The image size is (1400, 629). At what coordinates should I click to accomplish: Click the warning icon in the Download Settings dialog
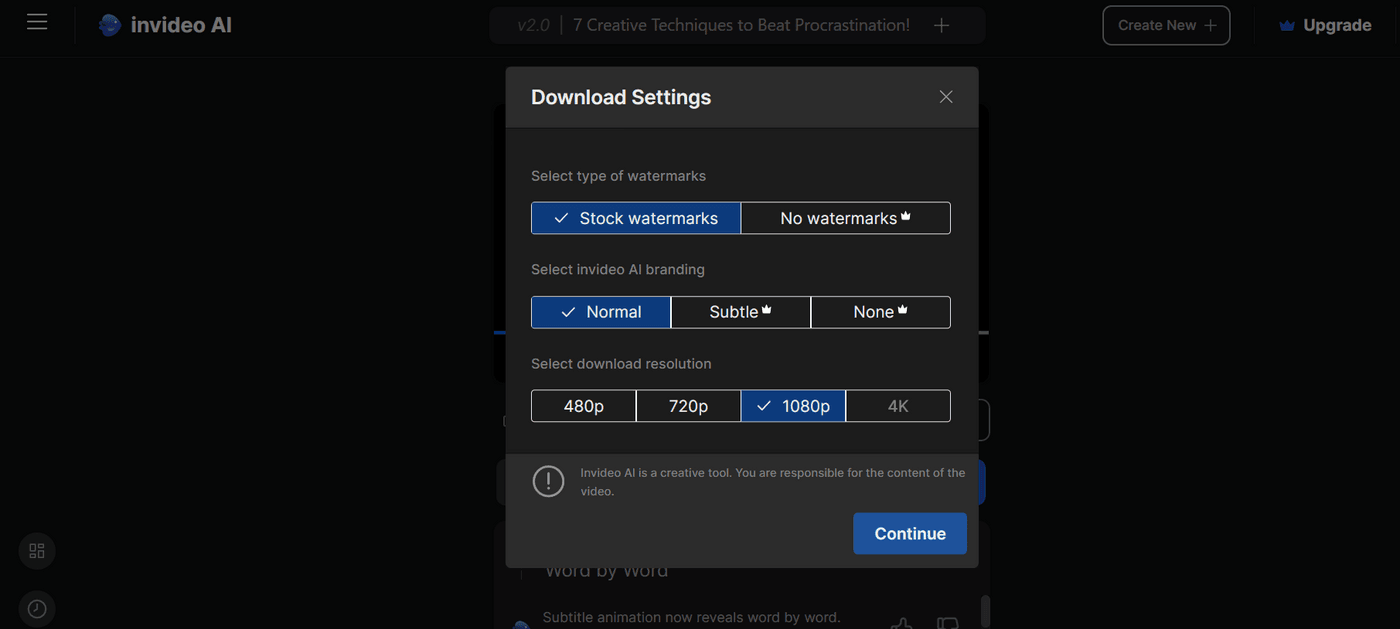548,481
